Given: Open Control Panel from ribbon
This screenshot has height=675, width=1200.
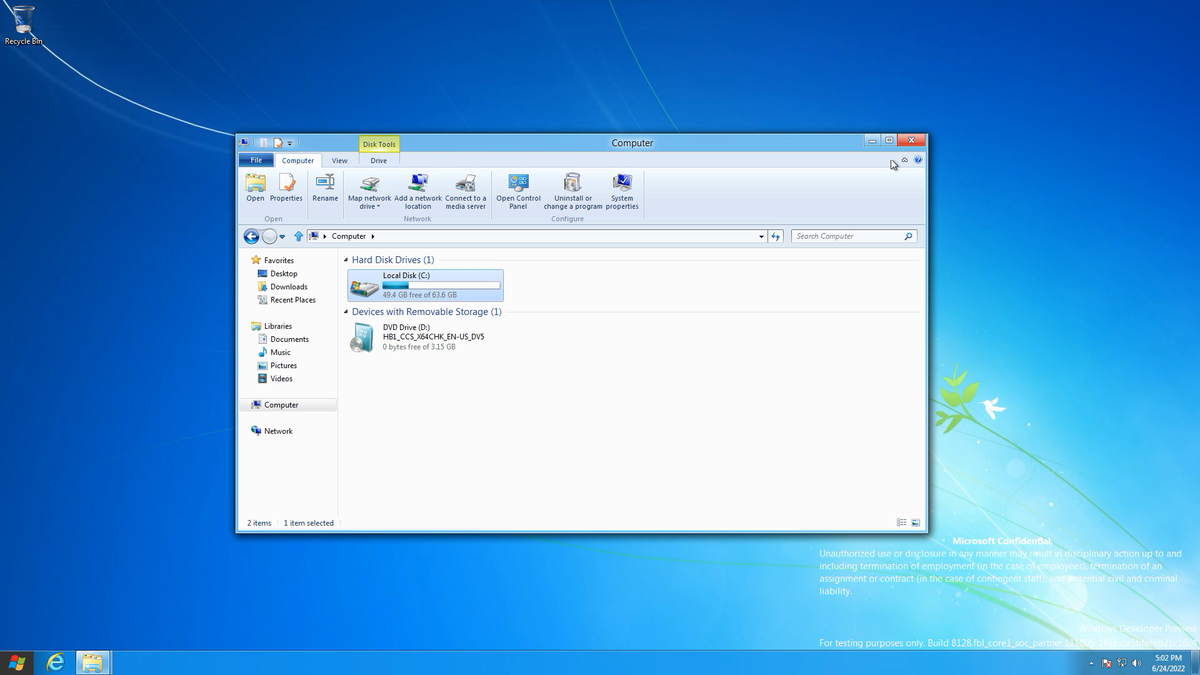Looking at the screenshot, I should (x=519, y=191).
